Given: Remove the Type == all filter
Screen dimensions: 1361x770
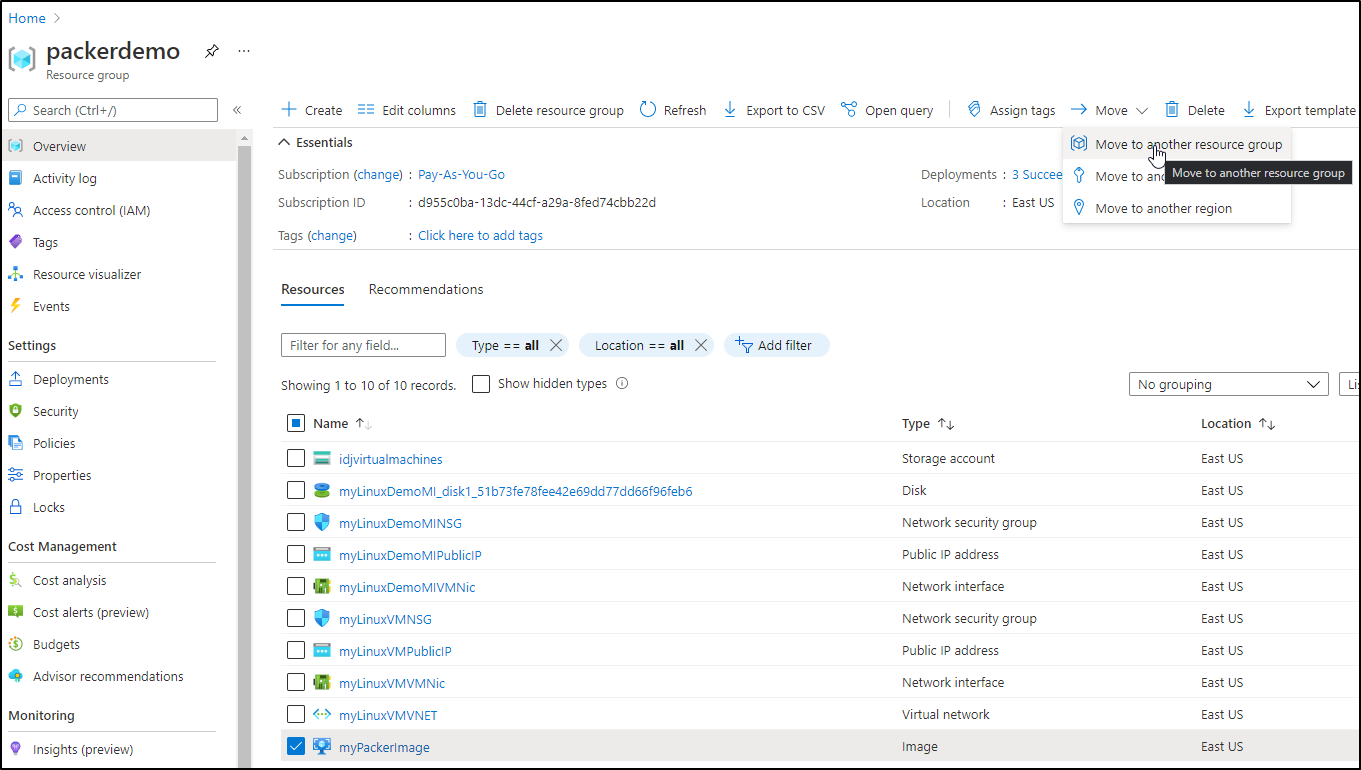Looking at the screenshot, I should (x=557, y=345).
